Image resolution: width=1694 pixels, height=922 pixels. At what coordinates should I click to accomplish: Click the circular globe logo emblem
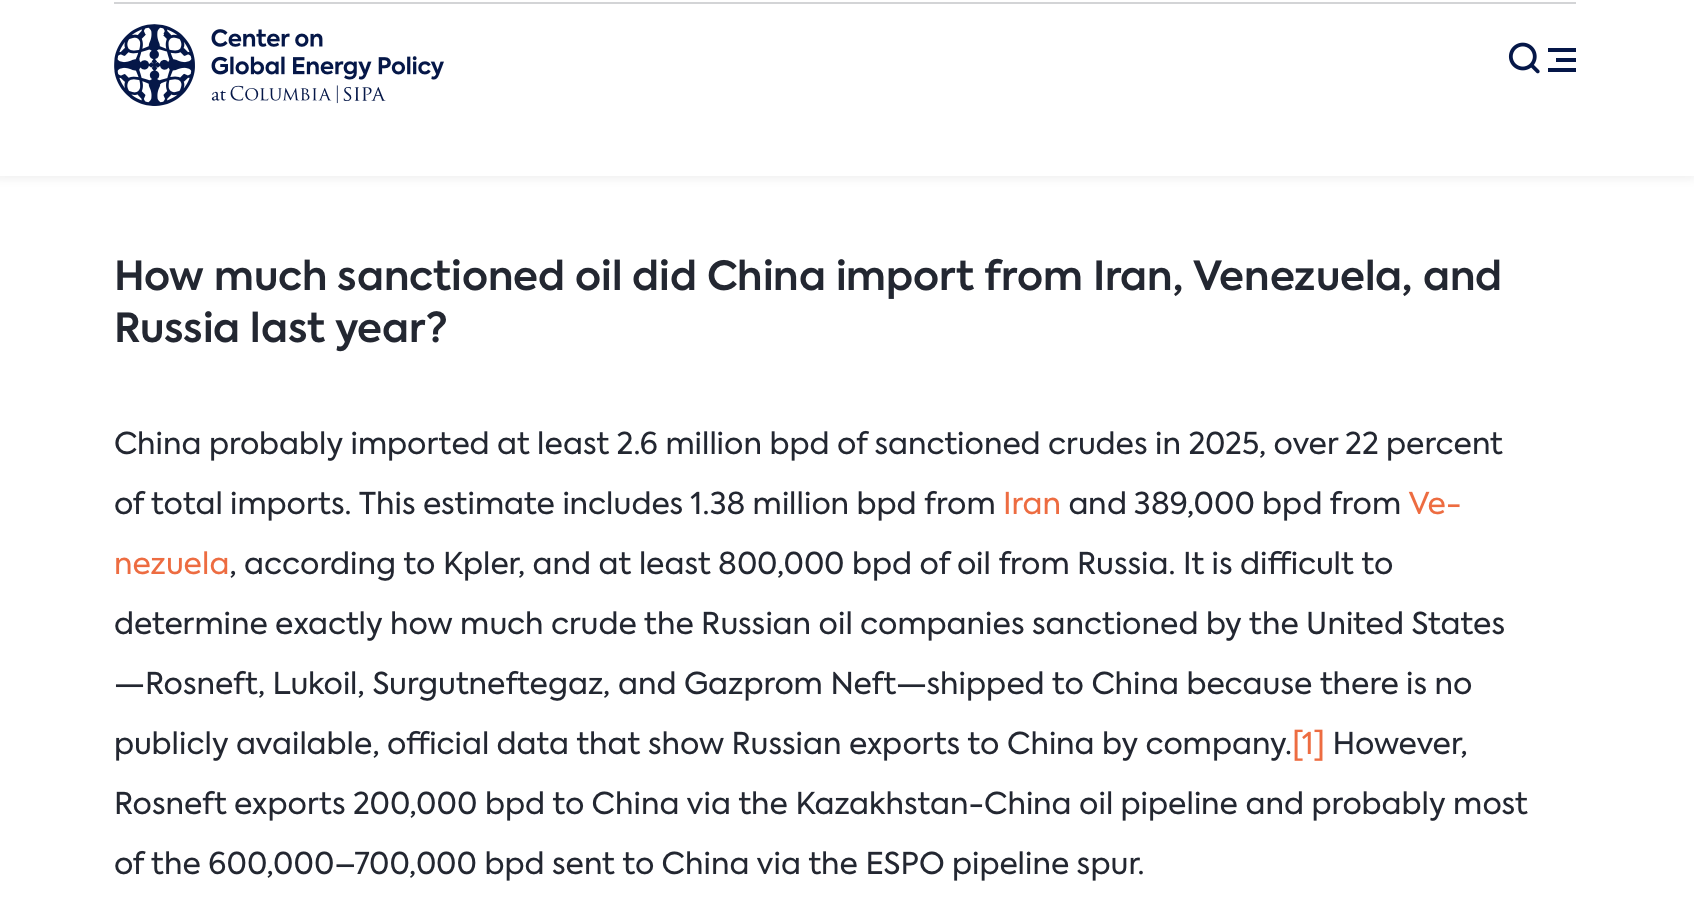tap(154, 65)
